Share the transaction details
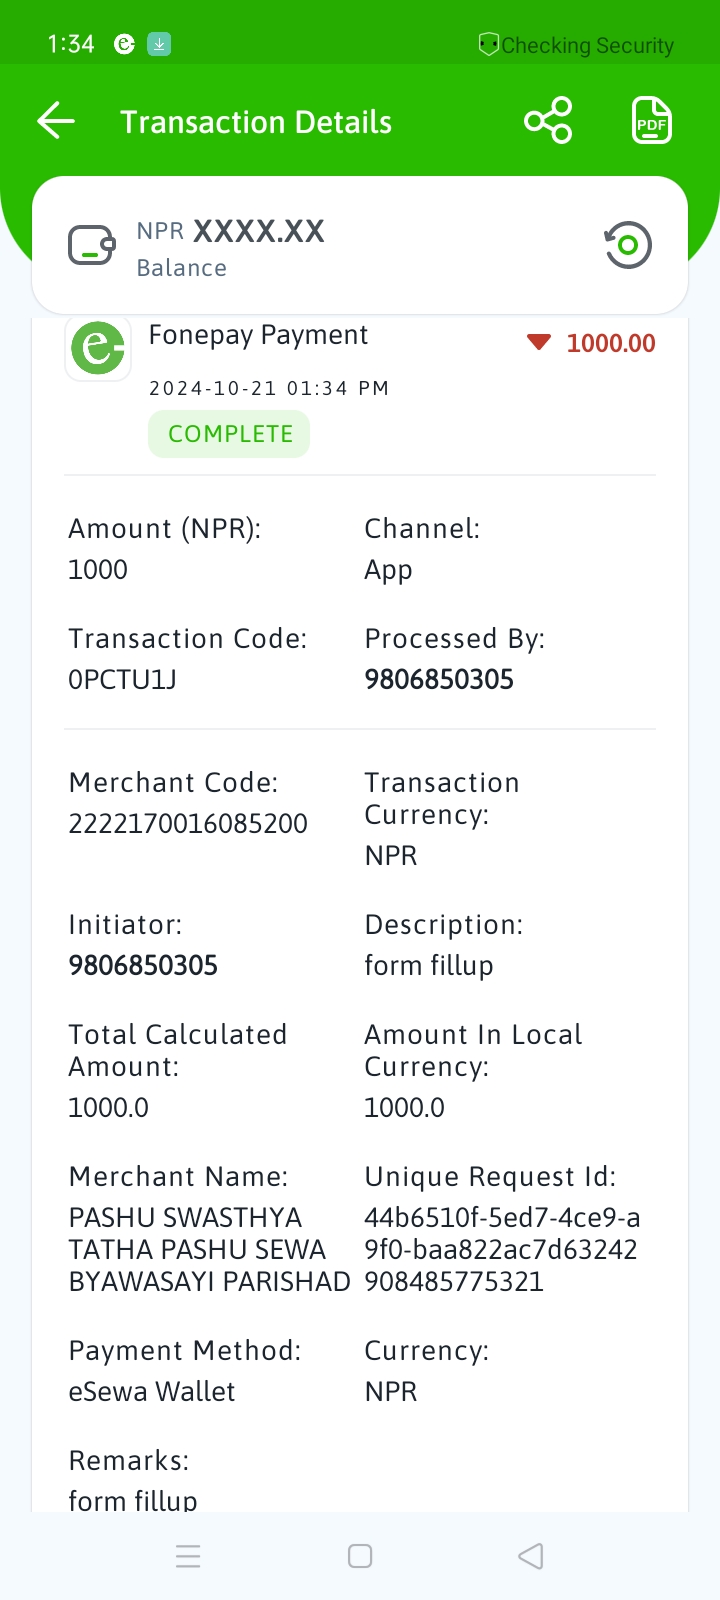Image resolution: width=720 pixels, height=1600 pixels. coord(548,121)
